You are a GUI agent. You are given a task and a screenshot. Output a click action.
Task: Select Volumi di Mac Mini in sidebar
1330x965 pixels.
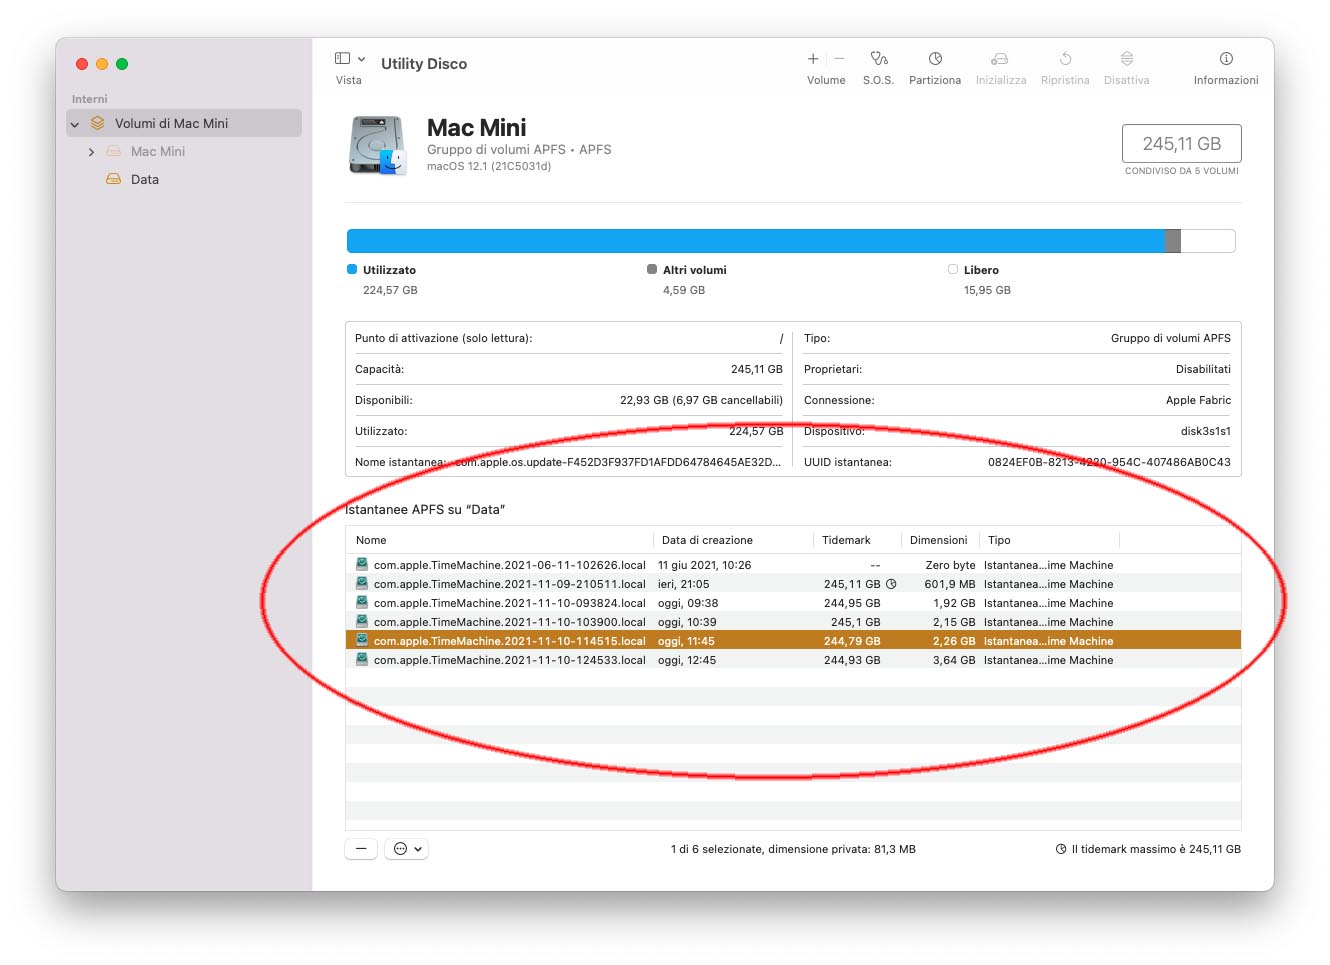pos(184,123)
